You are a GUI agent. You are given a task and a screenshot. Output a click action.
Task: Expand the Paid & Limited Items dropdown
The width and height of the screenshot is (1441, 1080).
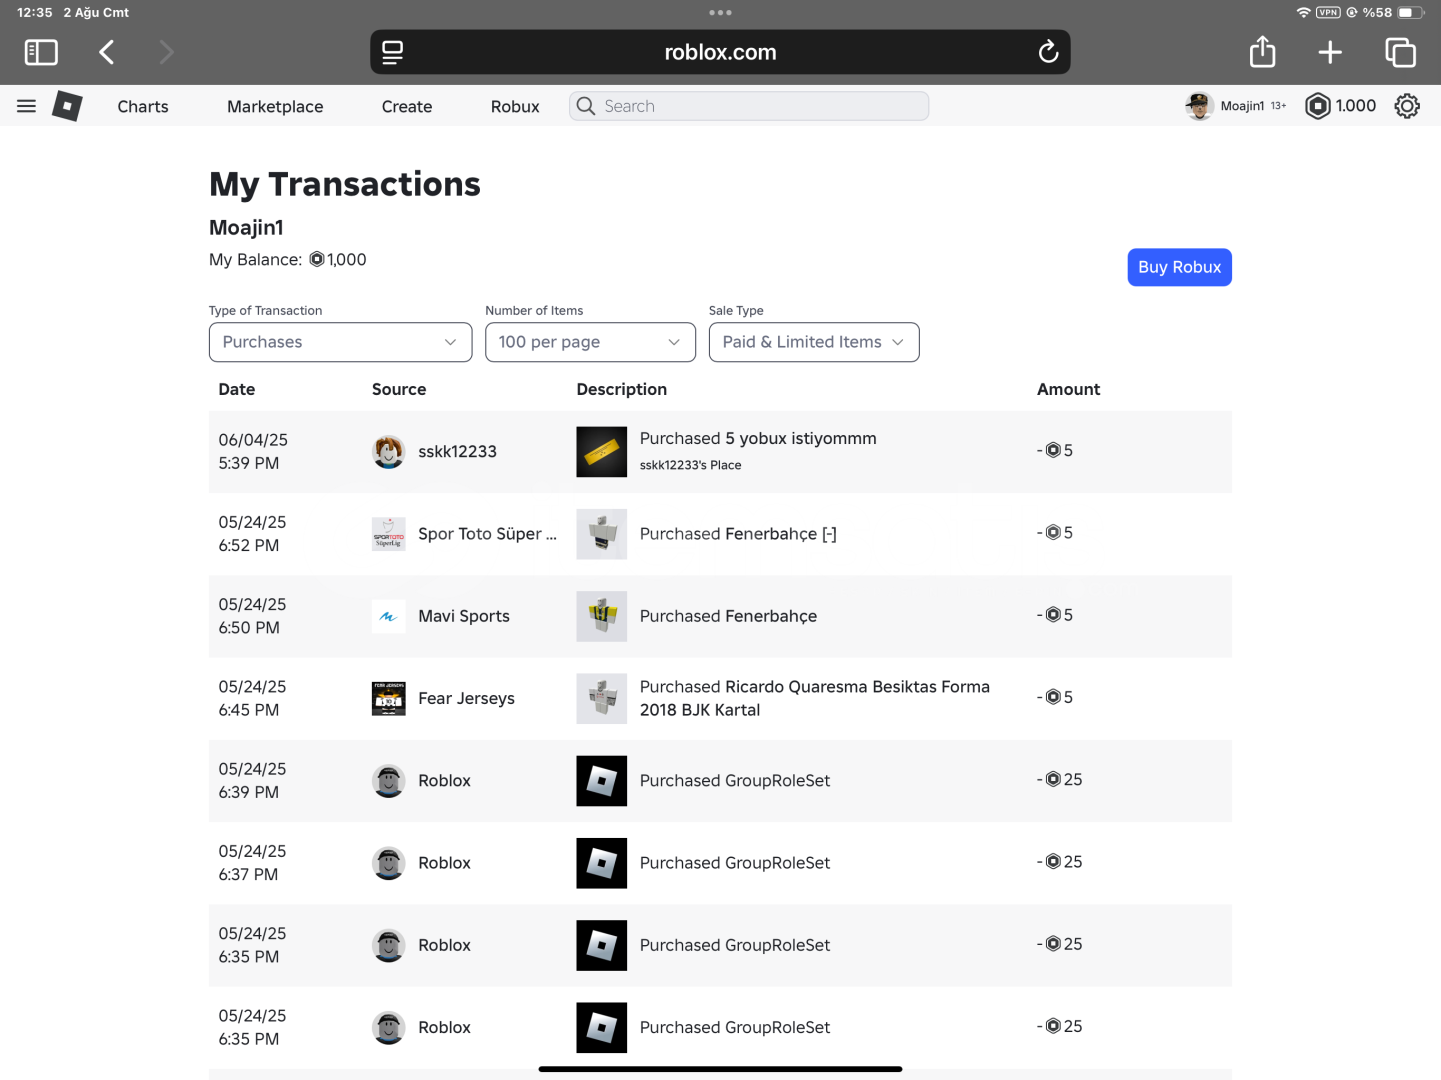tap(814, 342)
